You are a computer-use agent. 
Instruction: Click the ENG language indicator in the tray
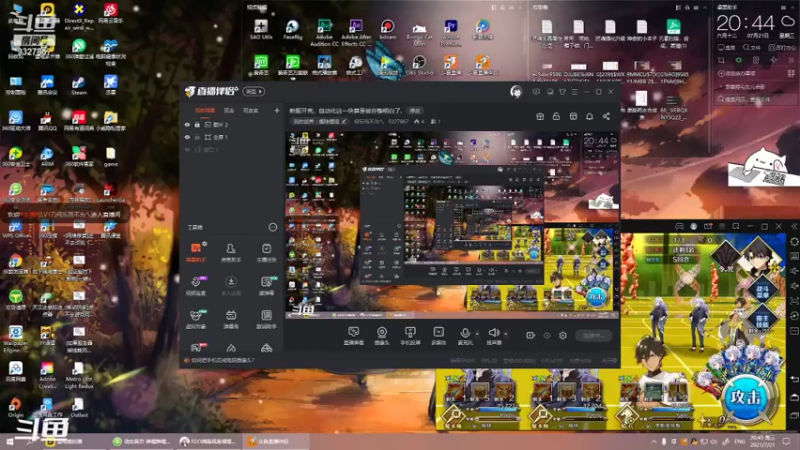(x=739, y=441)
